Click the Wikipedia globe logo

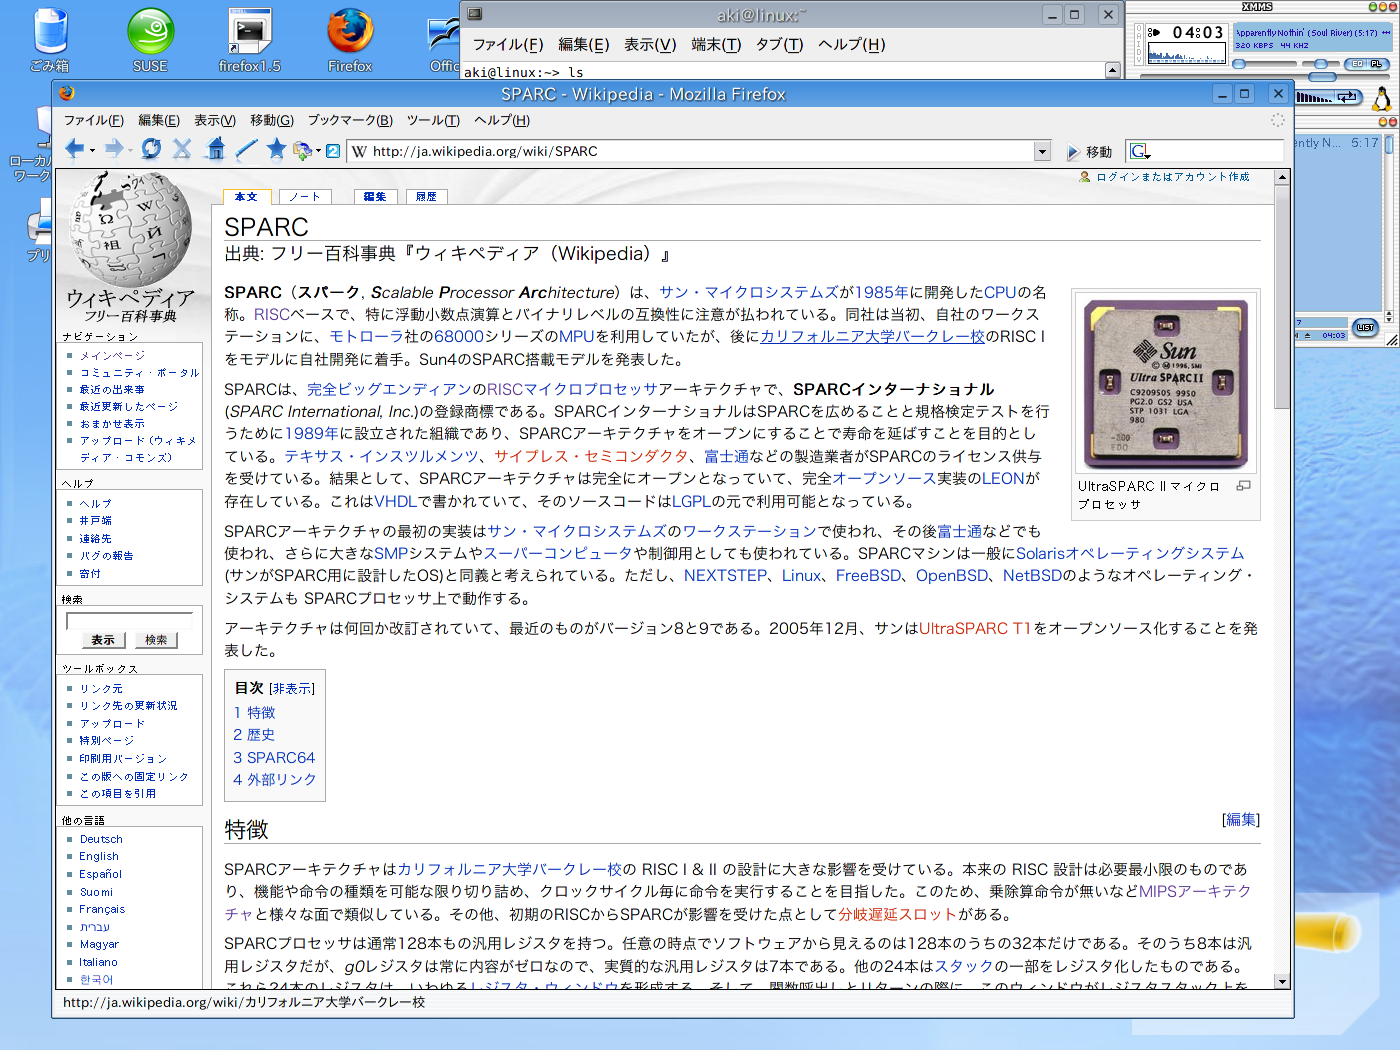[130, 228]
